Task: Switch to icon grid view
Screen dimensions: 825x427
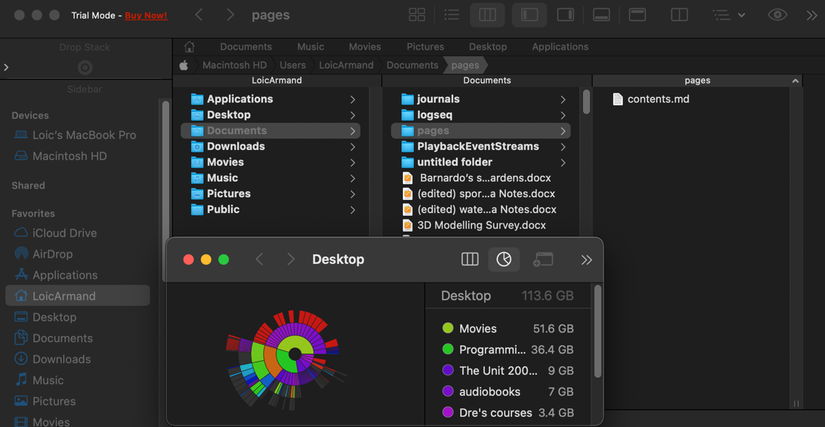Action: [x=417, y=15]
